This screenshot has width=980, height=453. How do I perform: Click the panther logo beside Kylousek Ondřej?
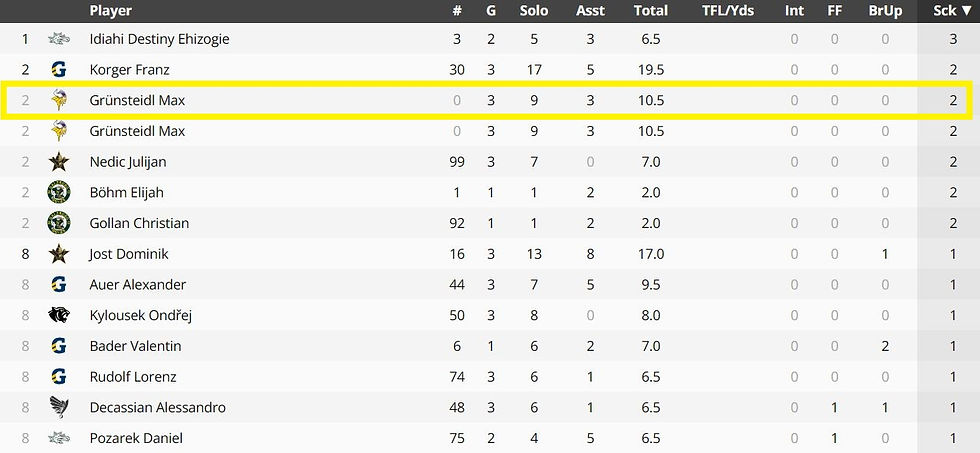pos(59,315)
